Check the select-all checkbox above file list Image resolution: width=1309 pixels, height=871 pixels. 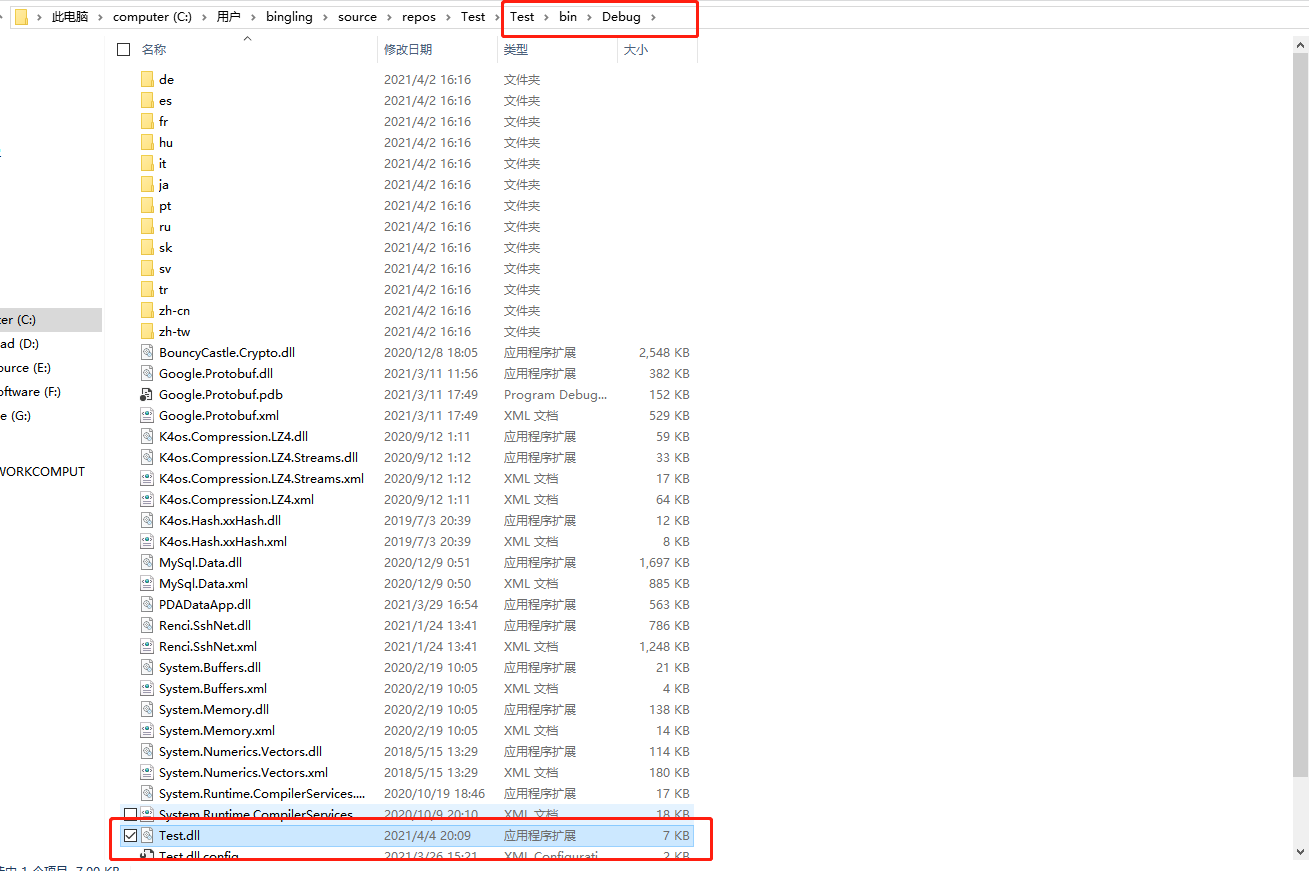[124, 48]
